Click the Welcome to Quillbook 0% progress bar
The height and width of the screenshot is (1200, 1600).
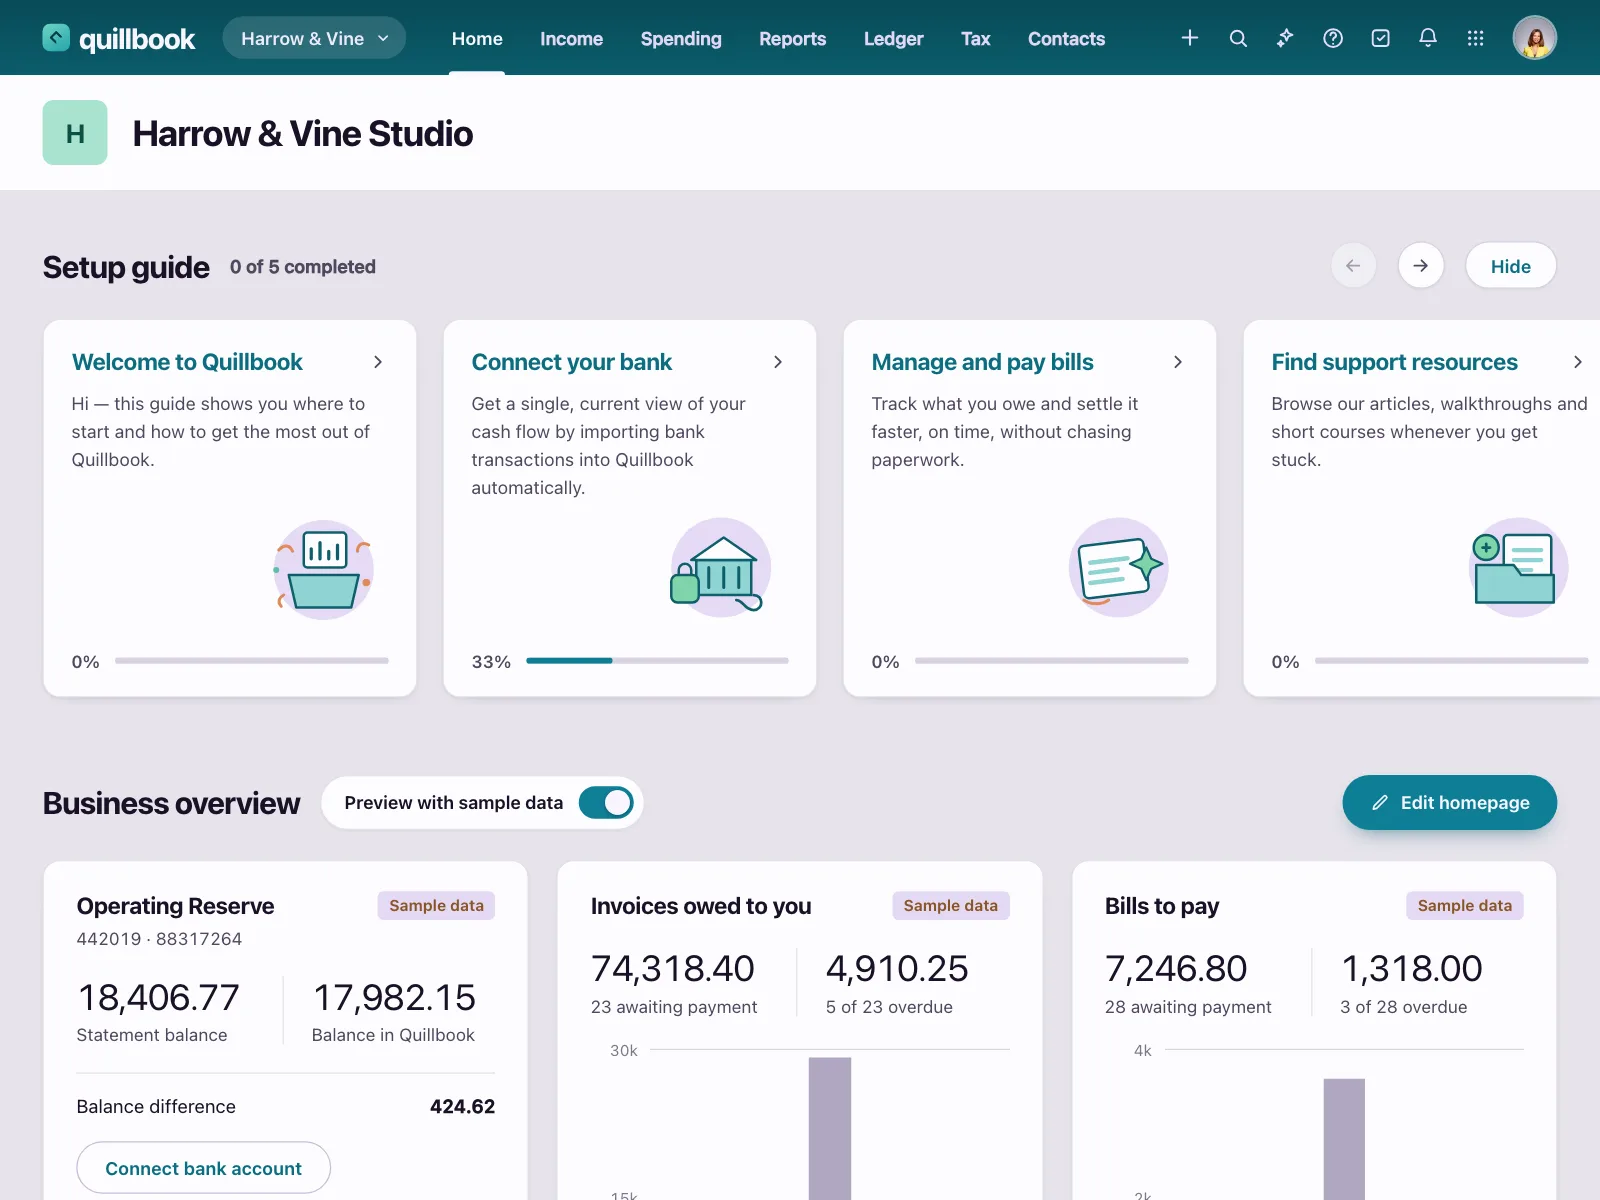[x=252, y=661]
